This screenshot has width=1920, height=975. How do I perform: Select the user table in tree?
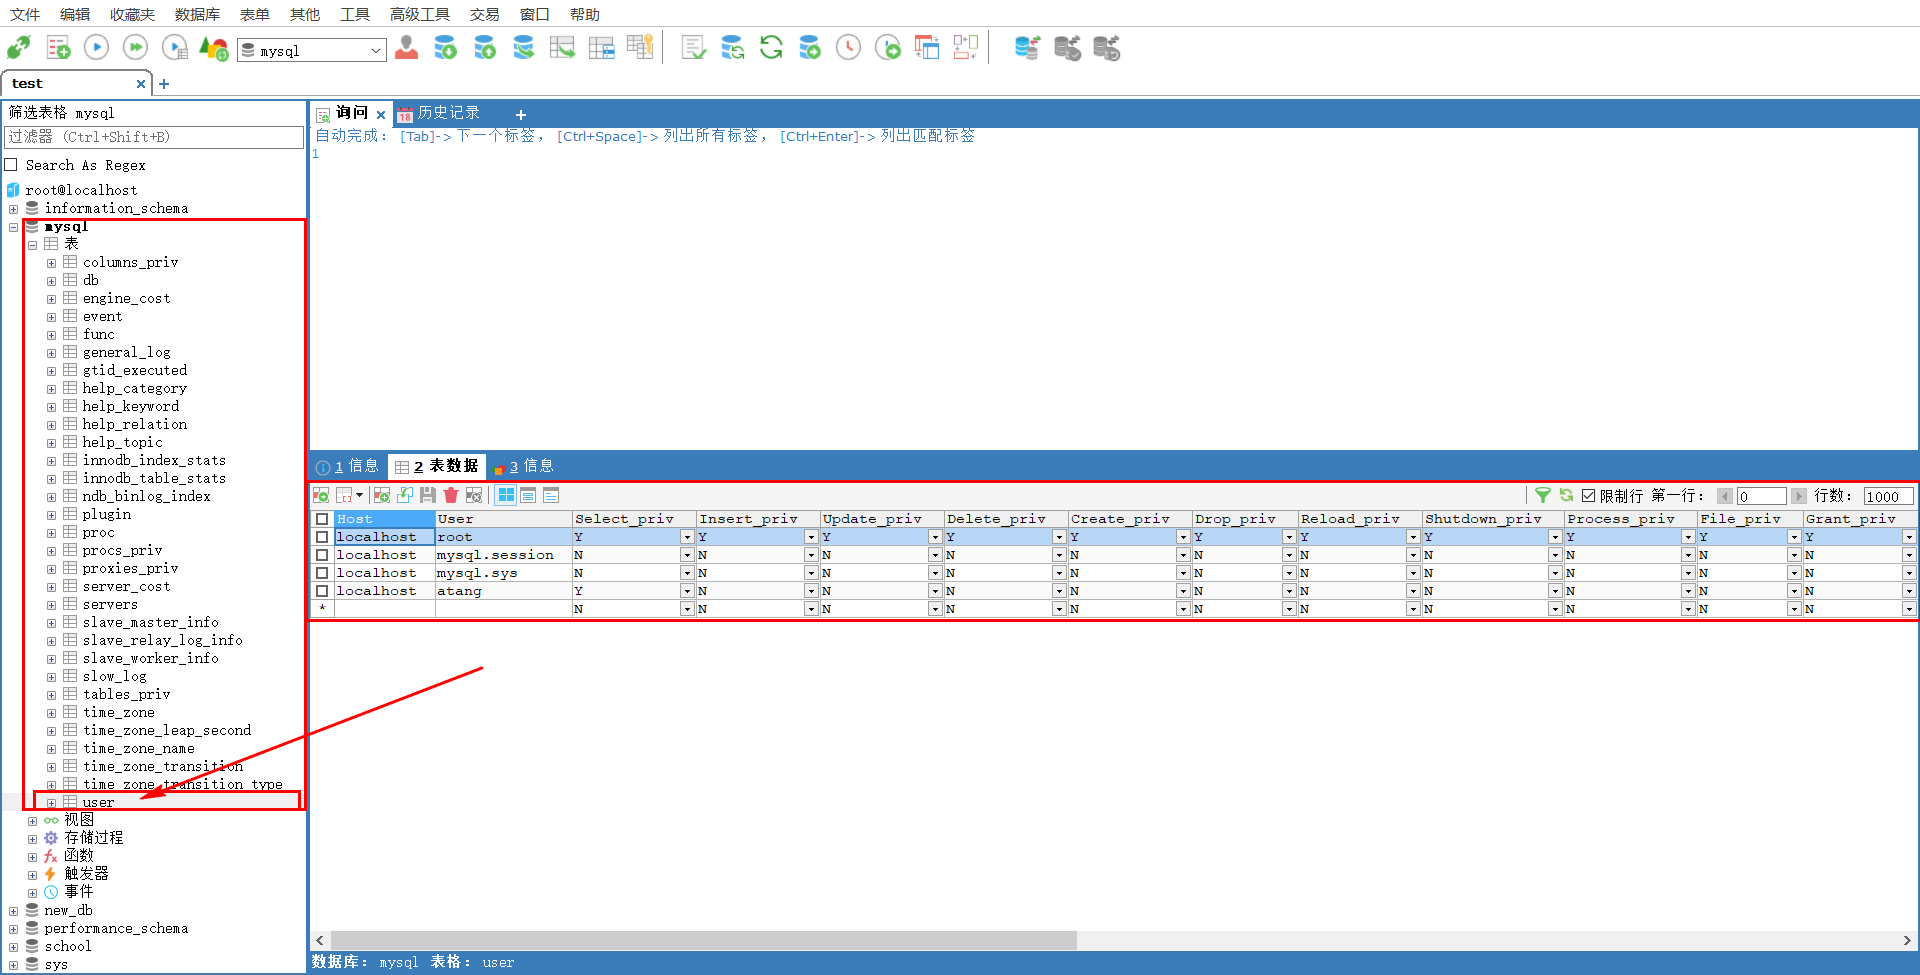tap(98, 802)
